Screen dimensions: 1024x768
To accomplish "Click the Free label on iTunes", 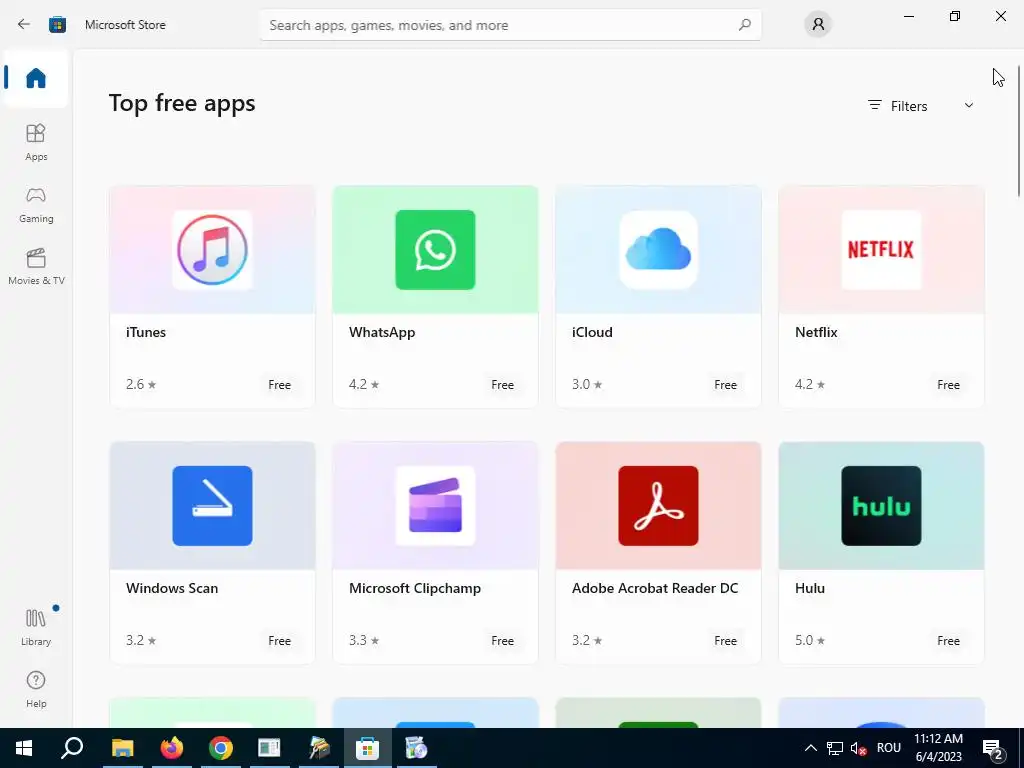I will (280, 385).
